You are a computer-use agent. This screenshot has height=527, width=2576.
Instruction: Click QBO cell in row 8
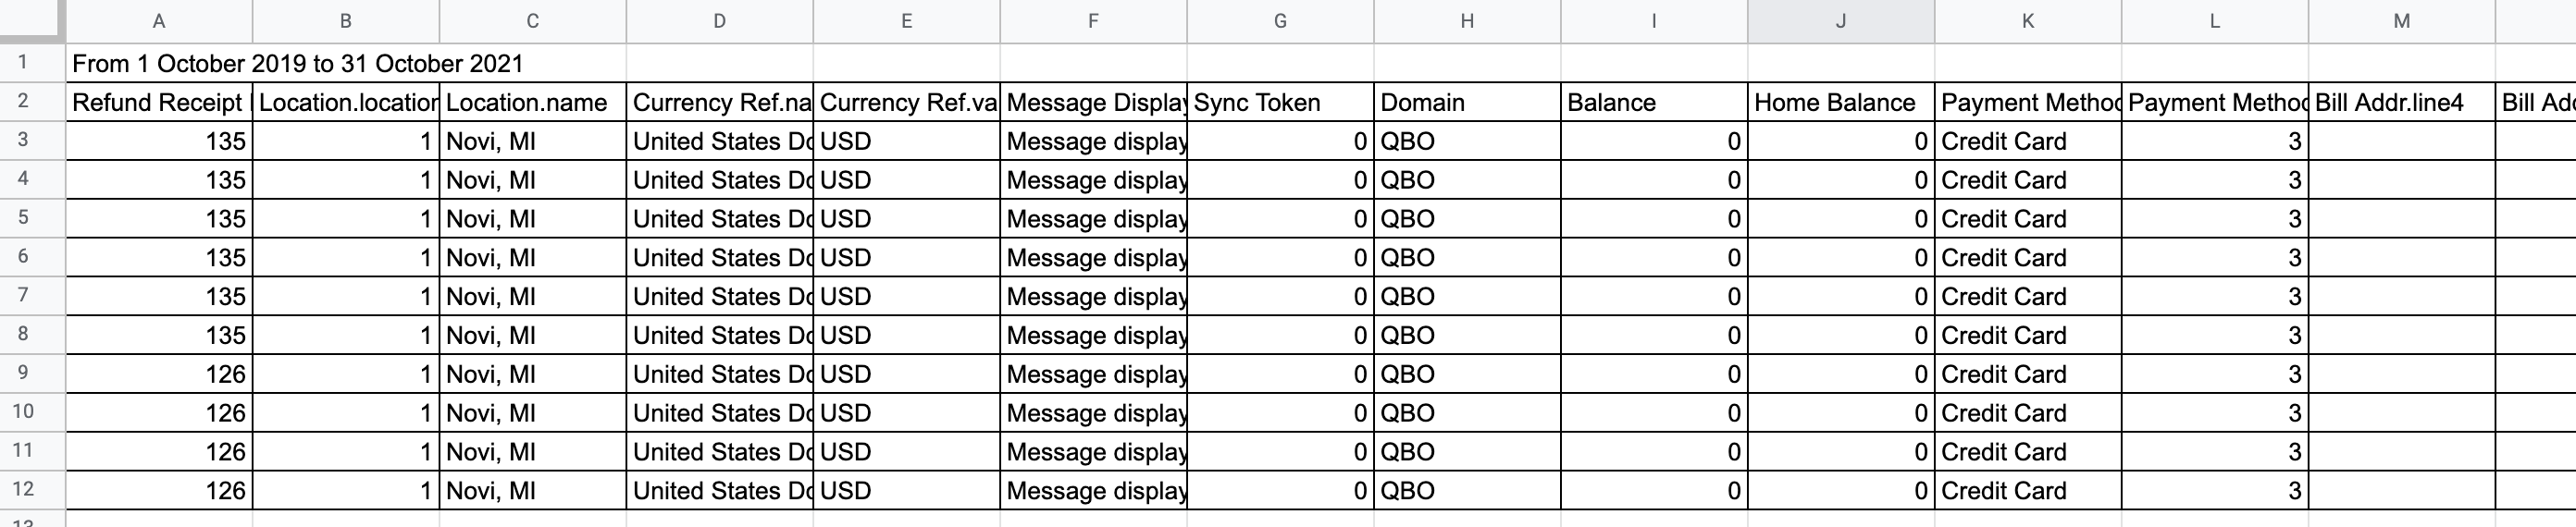(x=1468, y=335)
